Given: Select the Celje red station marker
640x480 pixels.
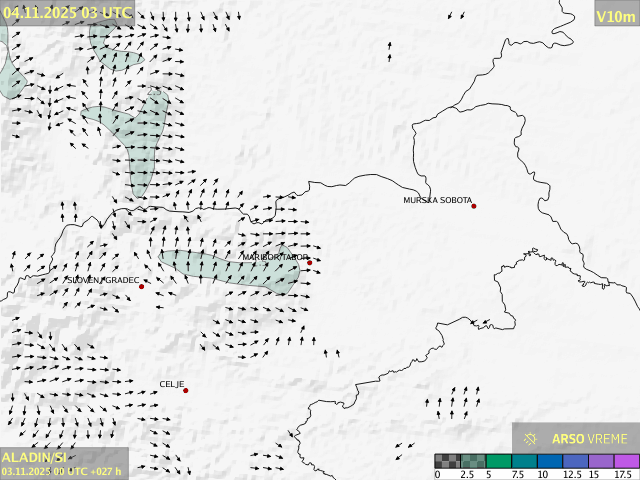Looking at the screenshot, I should click(x=185, y=390).
